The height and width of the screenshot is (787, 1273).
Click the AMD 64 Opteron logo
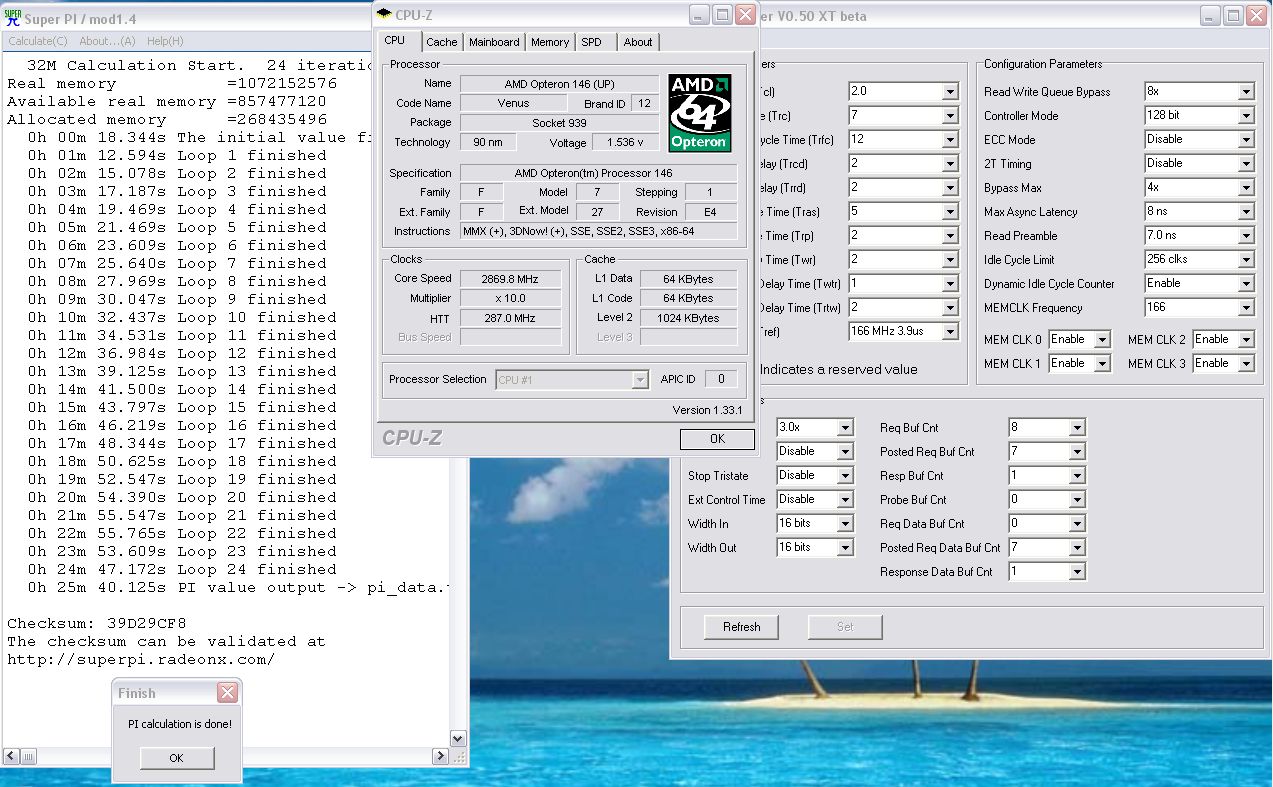coord(700,113)
